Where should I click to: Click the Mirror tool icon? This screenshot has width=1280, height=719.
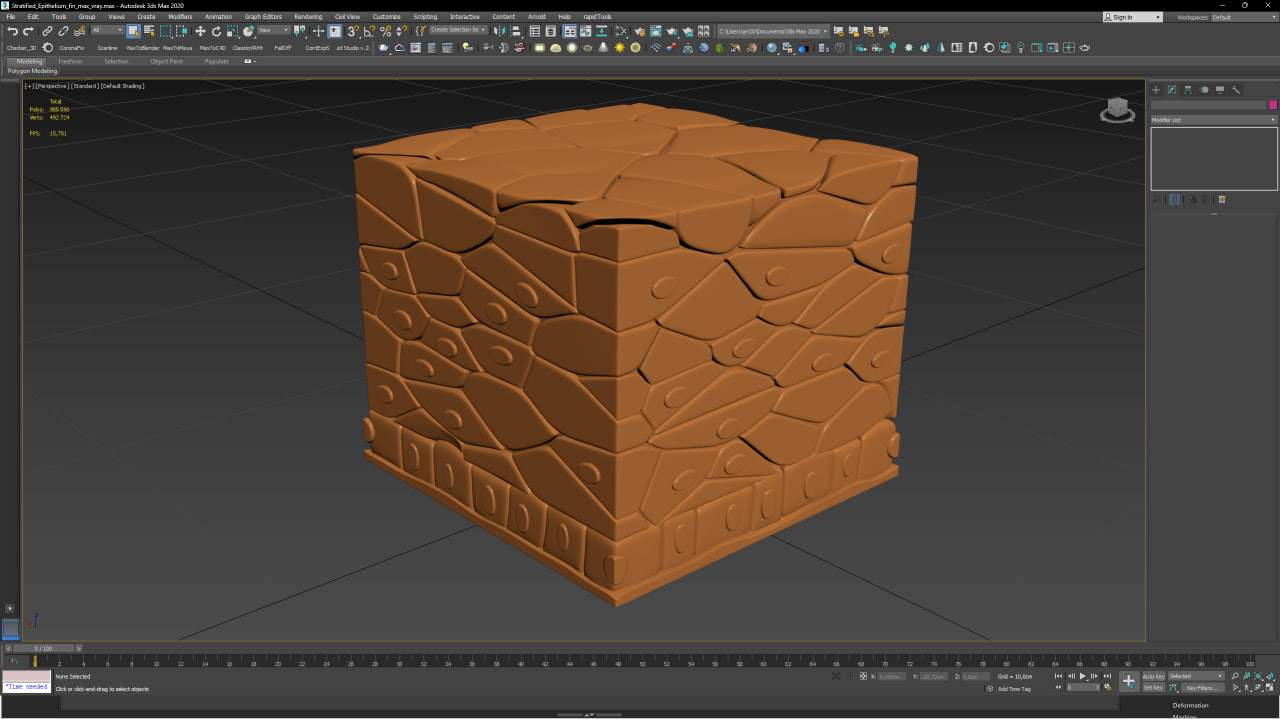[499, 31]
